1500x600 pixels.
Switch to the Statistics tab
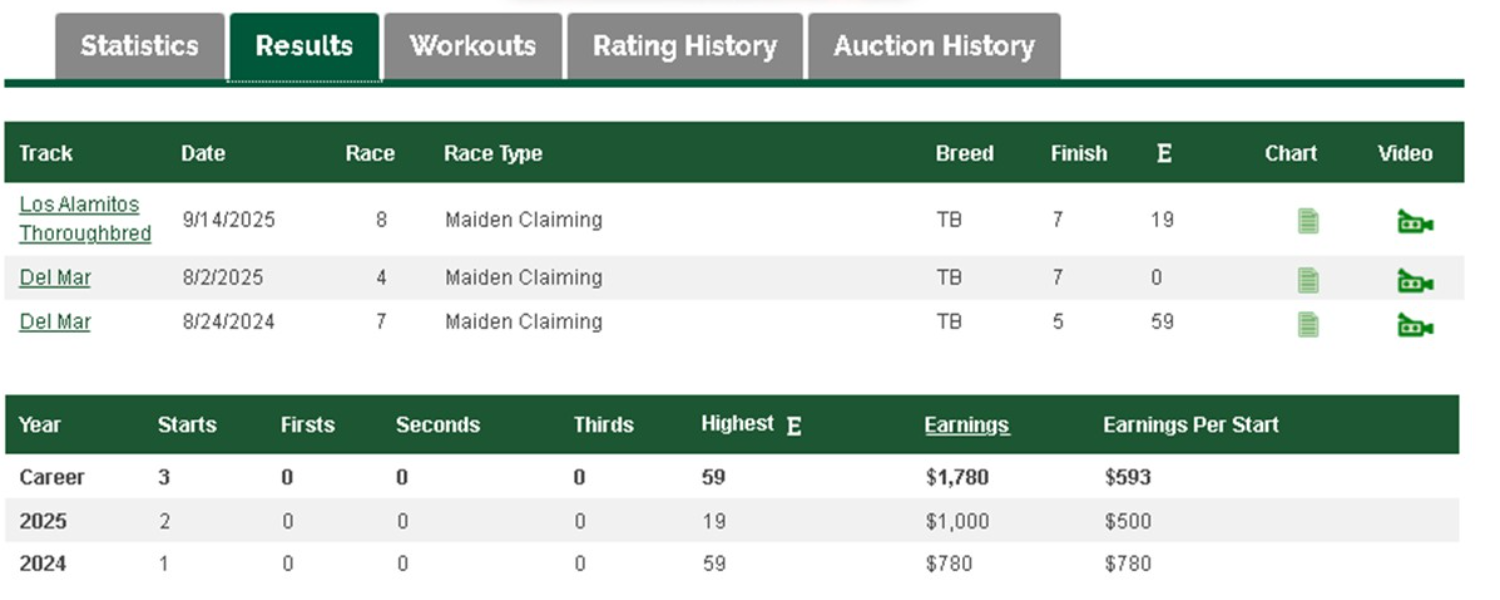(140, 46)
